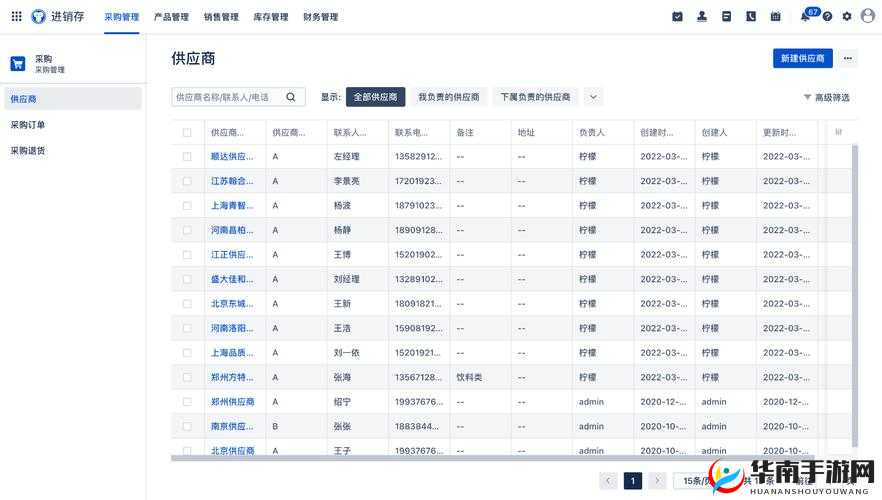Click the vertical table scrollbar
Screen dimensions: 882x500
click(855, 295)
